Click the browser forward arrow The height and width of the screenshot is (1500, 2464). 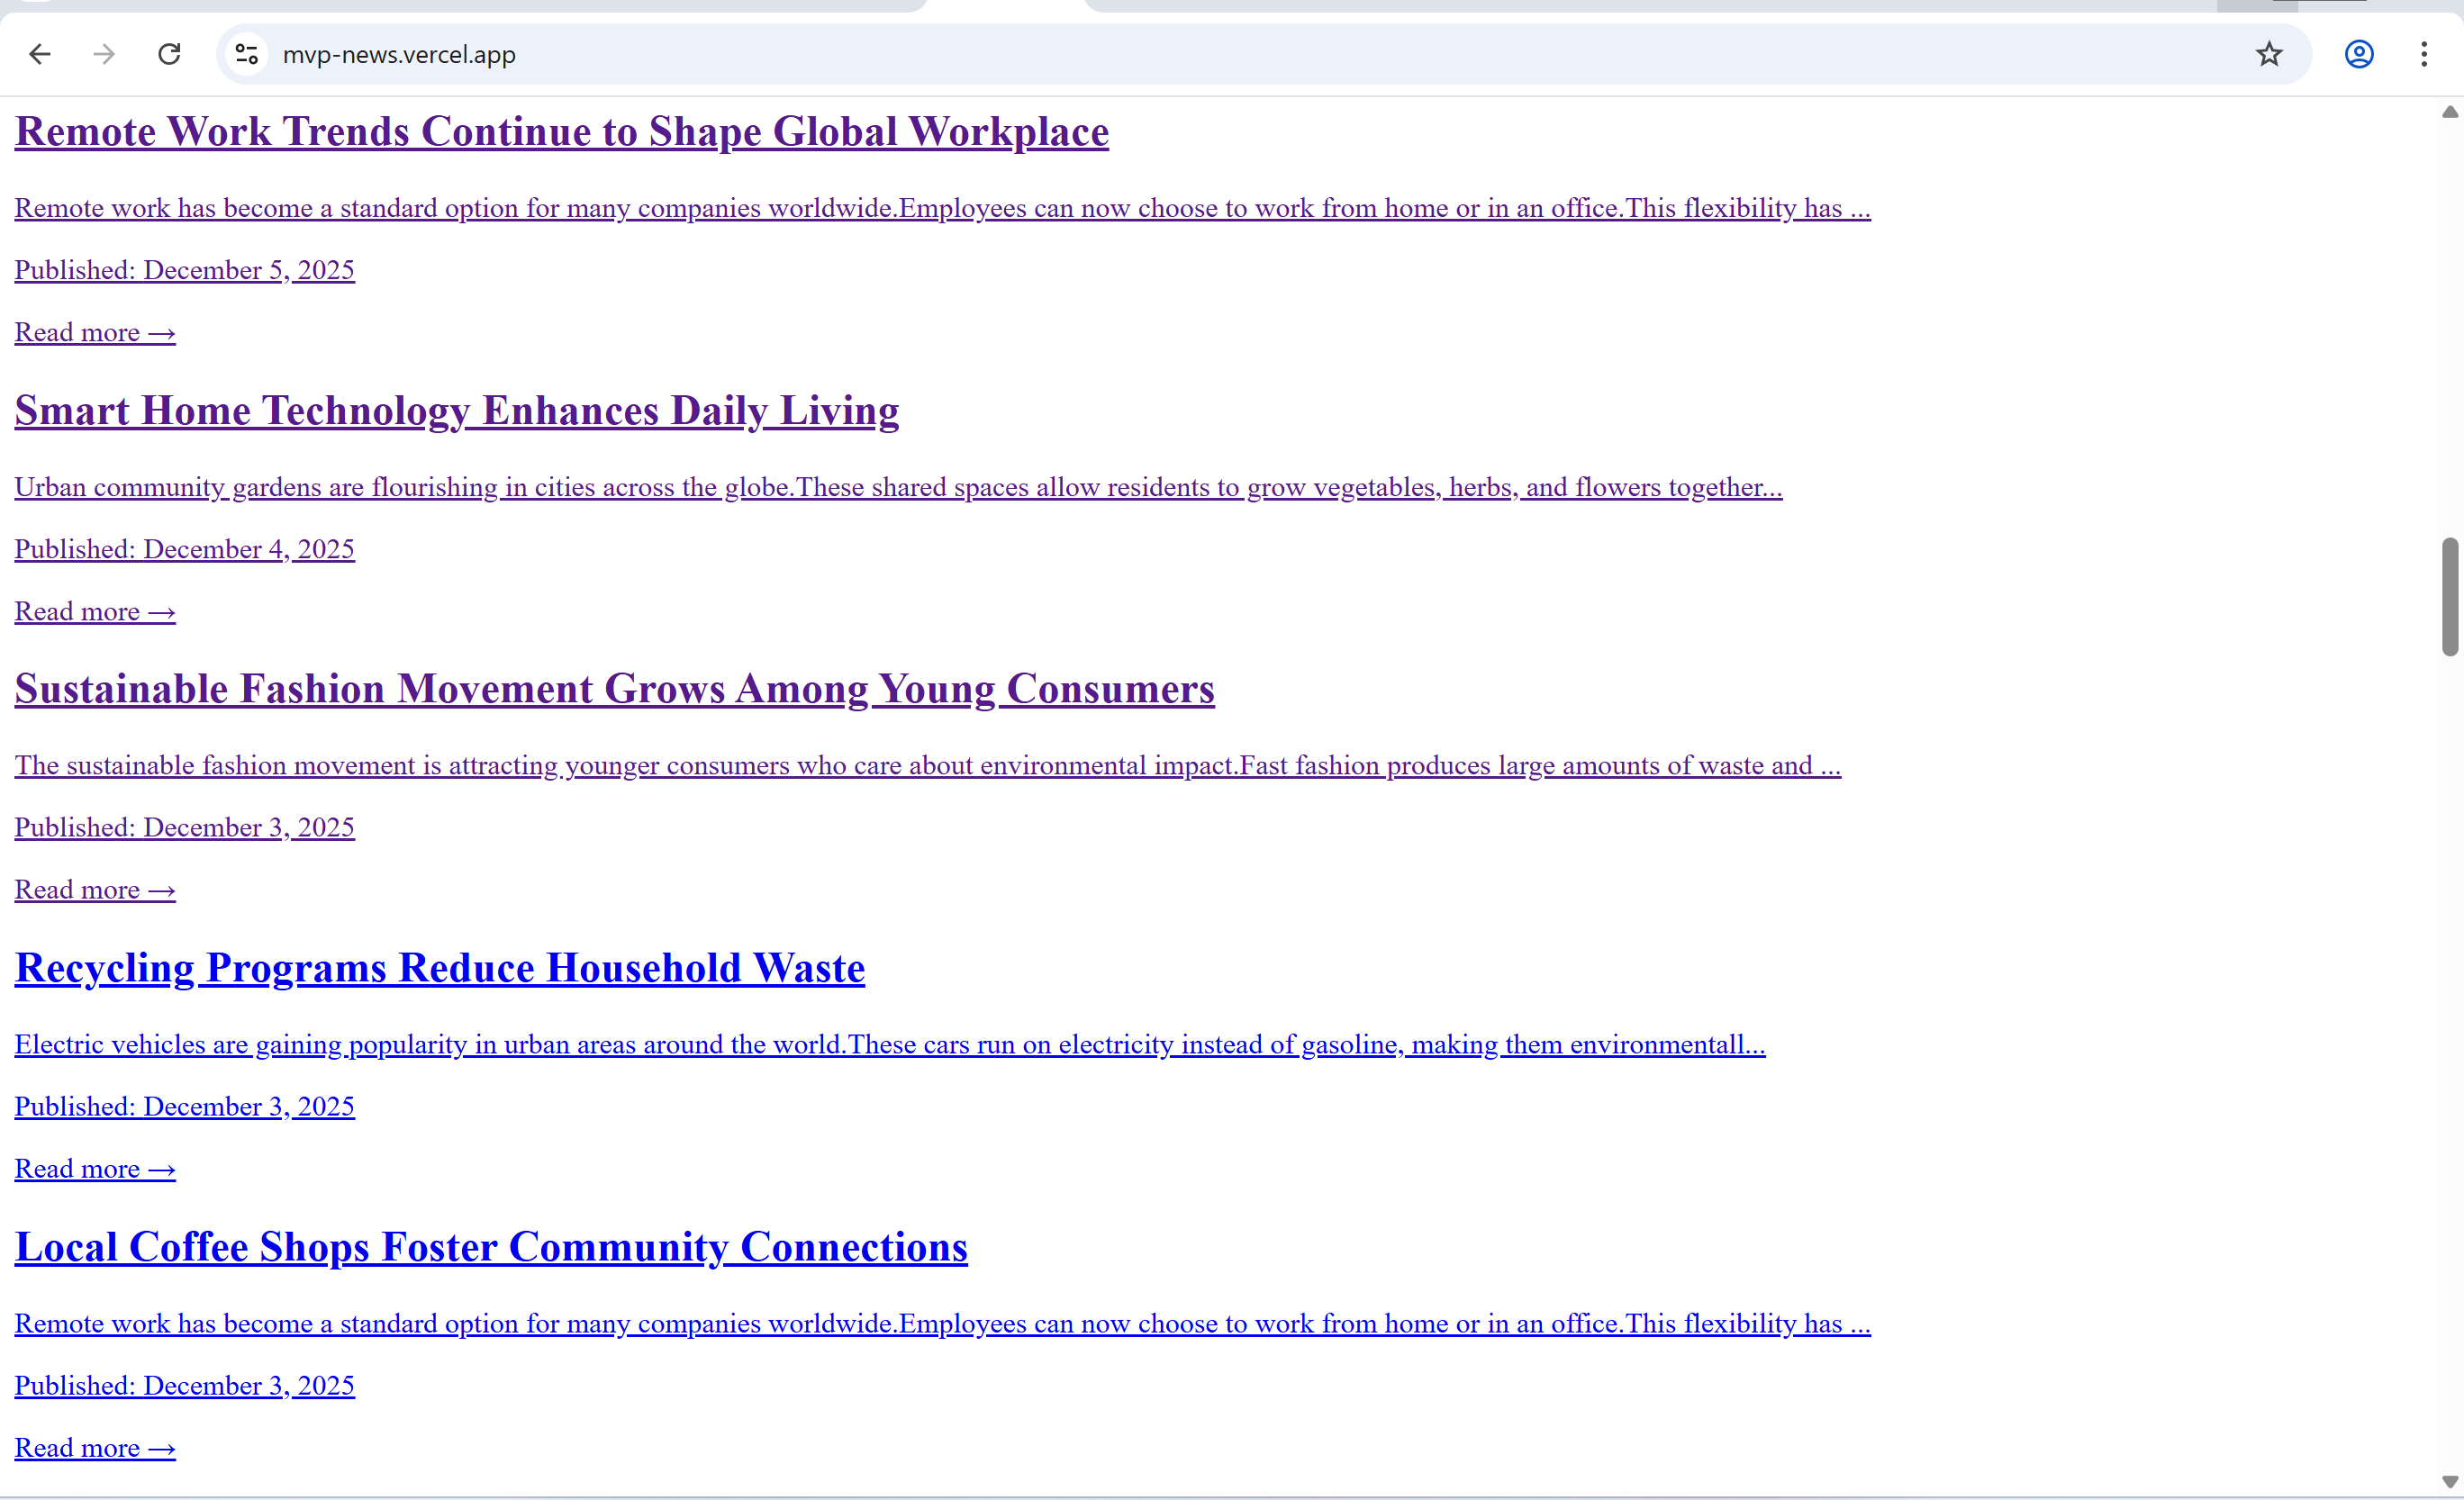point(104,54)
